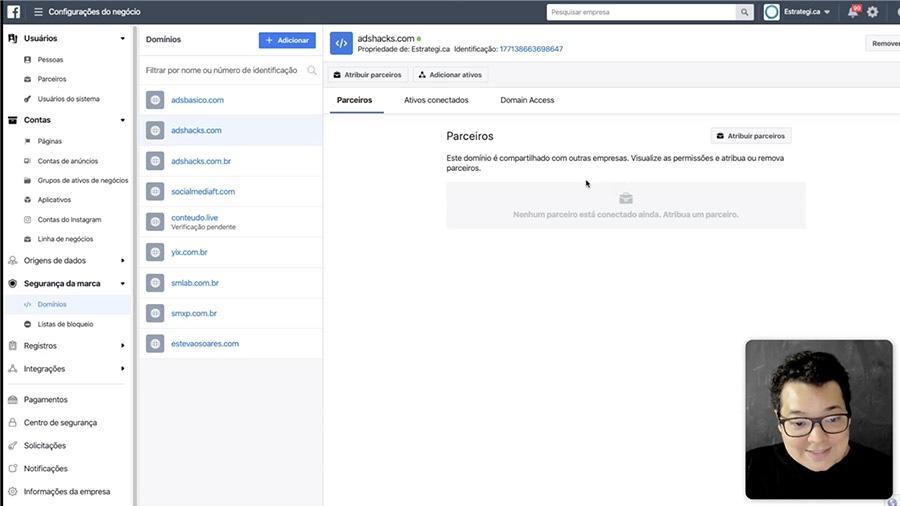Open the adshacks.com.br domain link
Image resolution: width=900 pixels, height=506 pixels.
click(x=201, y=161)
